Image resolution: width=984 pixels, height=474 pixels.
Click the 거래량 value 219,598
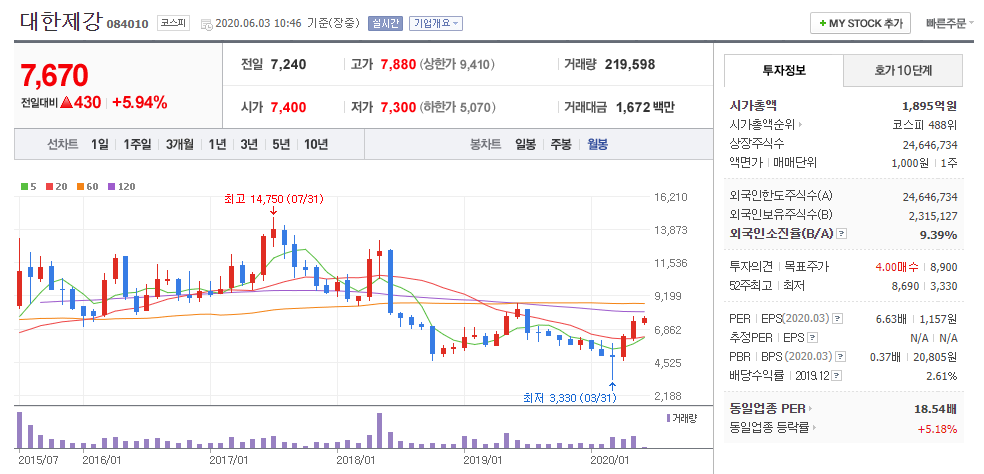(x=630, y=64)
